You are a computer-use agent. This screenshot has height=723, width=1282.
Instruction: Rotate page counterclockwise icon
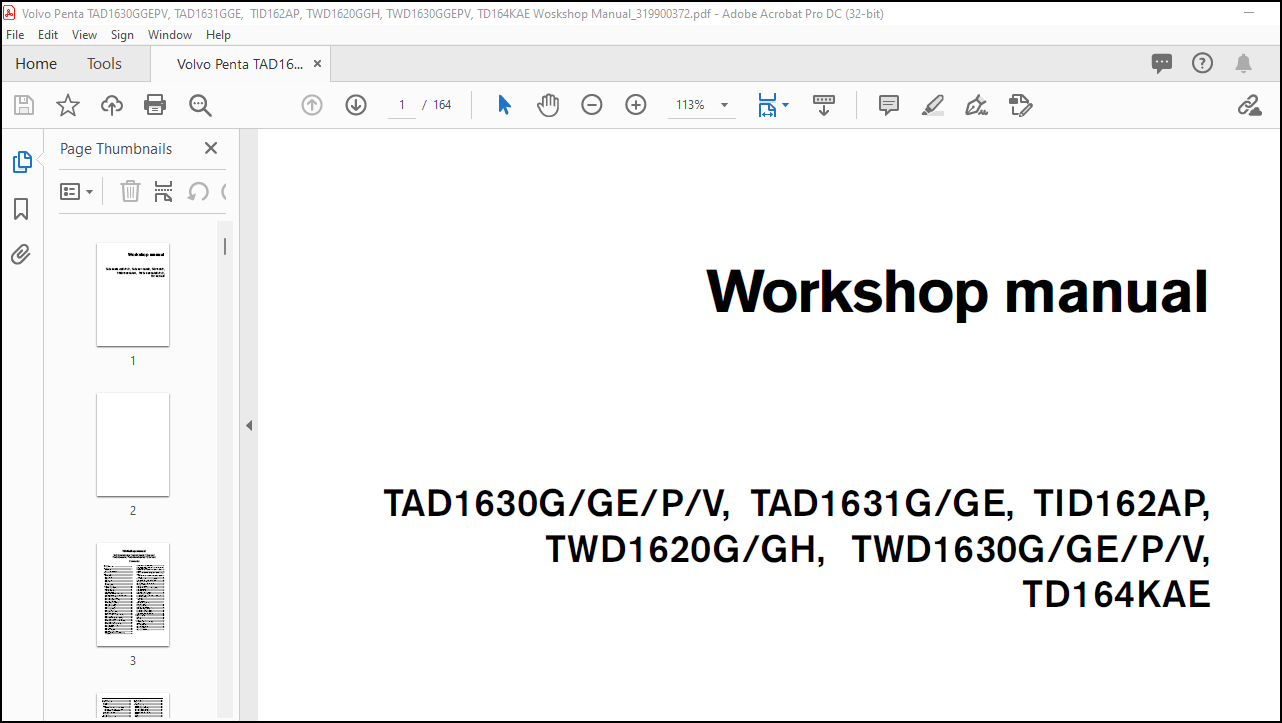point(198,191)
